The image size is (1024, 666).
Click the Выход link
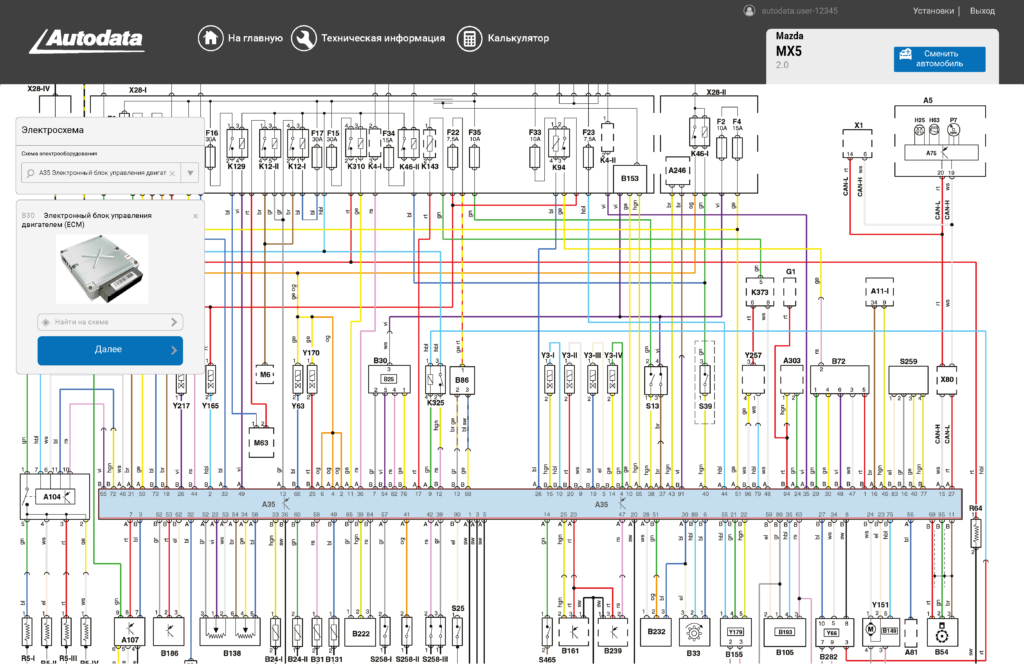[x=982, y=11]
